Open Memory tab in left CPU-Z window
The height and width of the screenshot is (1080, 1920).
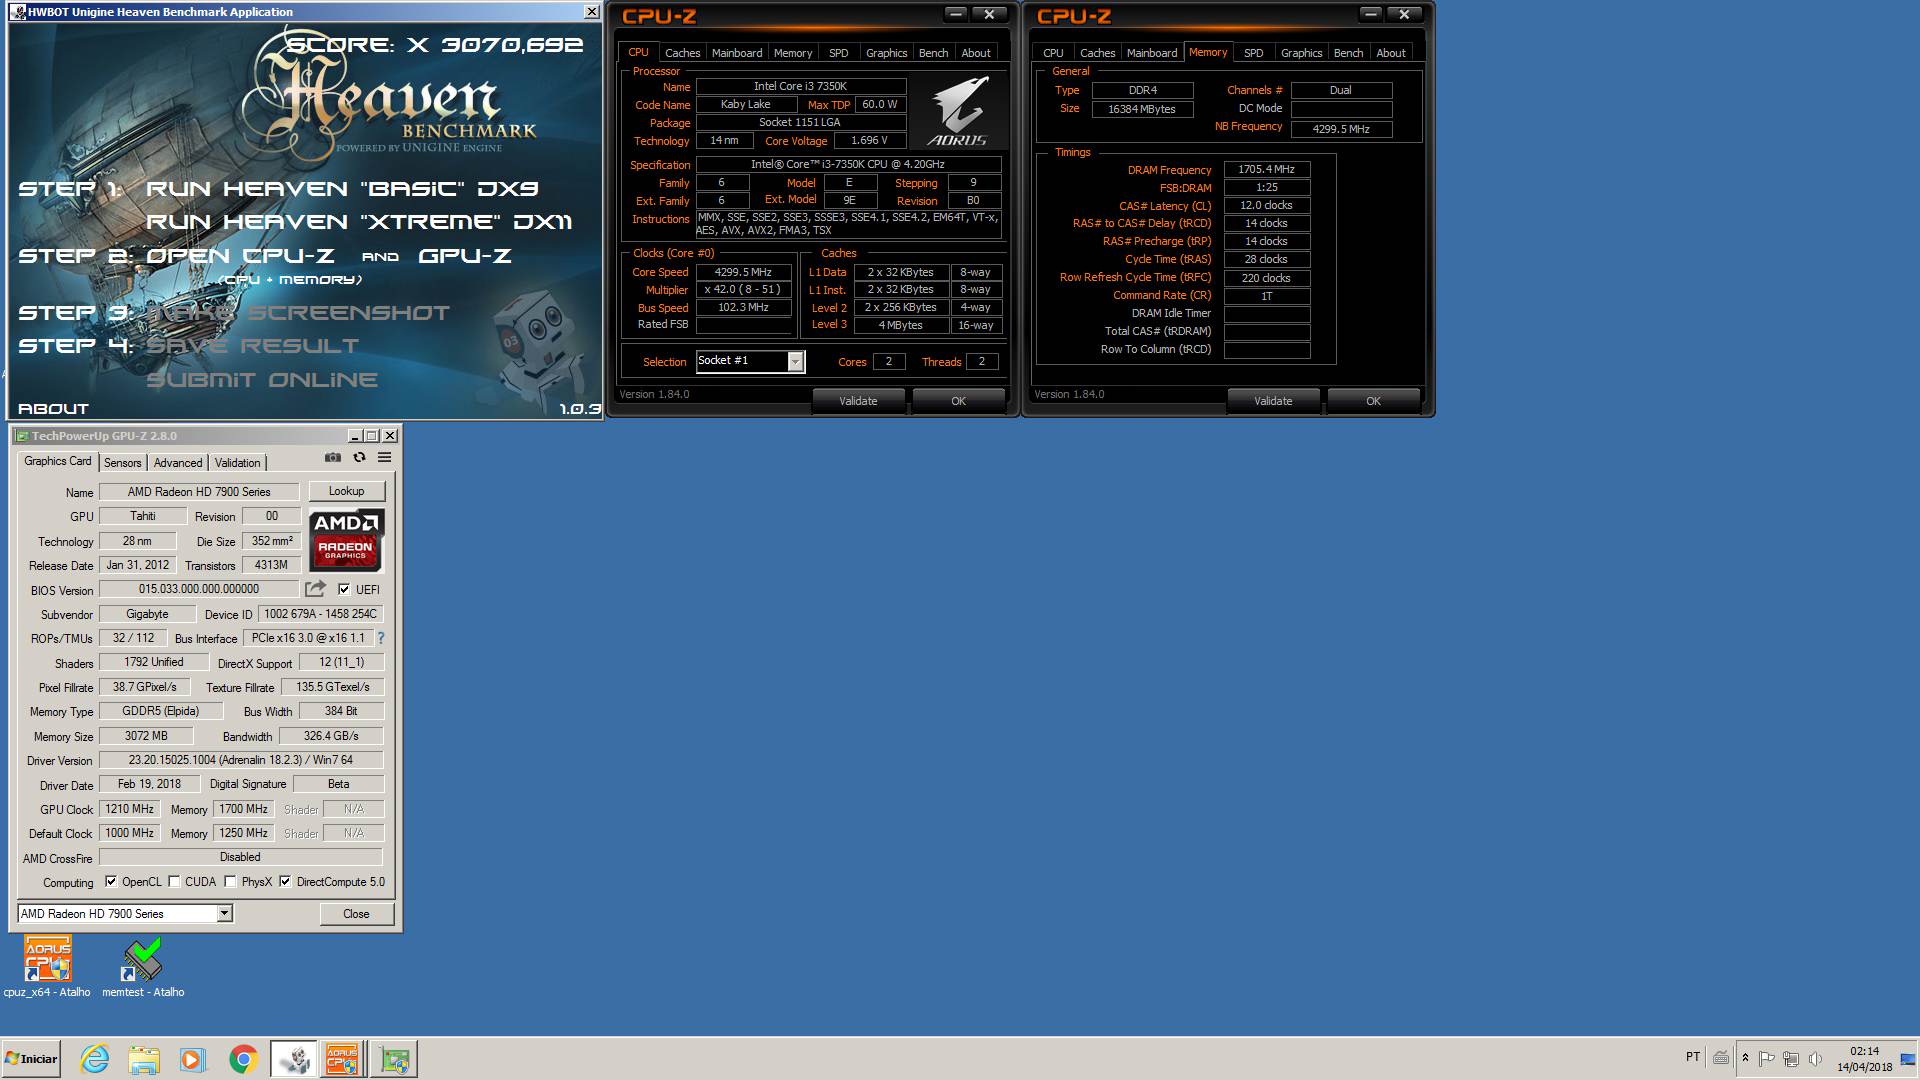click(793, 53)
